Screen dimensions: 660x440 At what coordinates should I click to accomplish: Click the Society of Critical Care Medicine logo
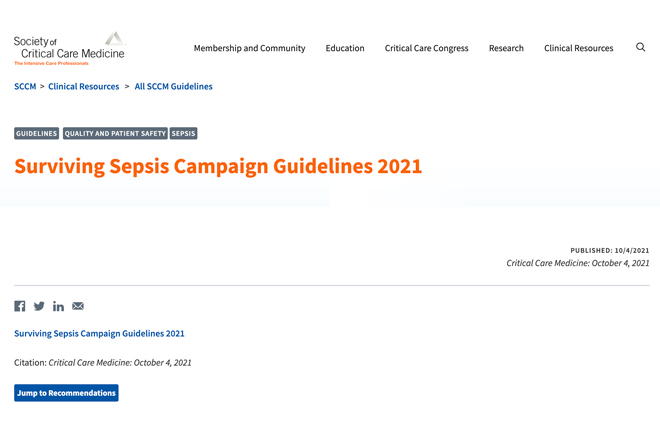(69, 49)
